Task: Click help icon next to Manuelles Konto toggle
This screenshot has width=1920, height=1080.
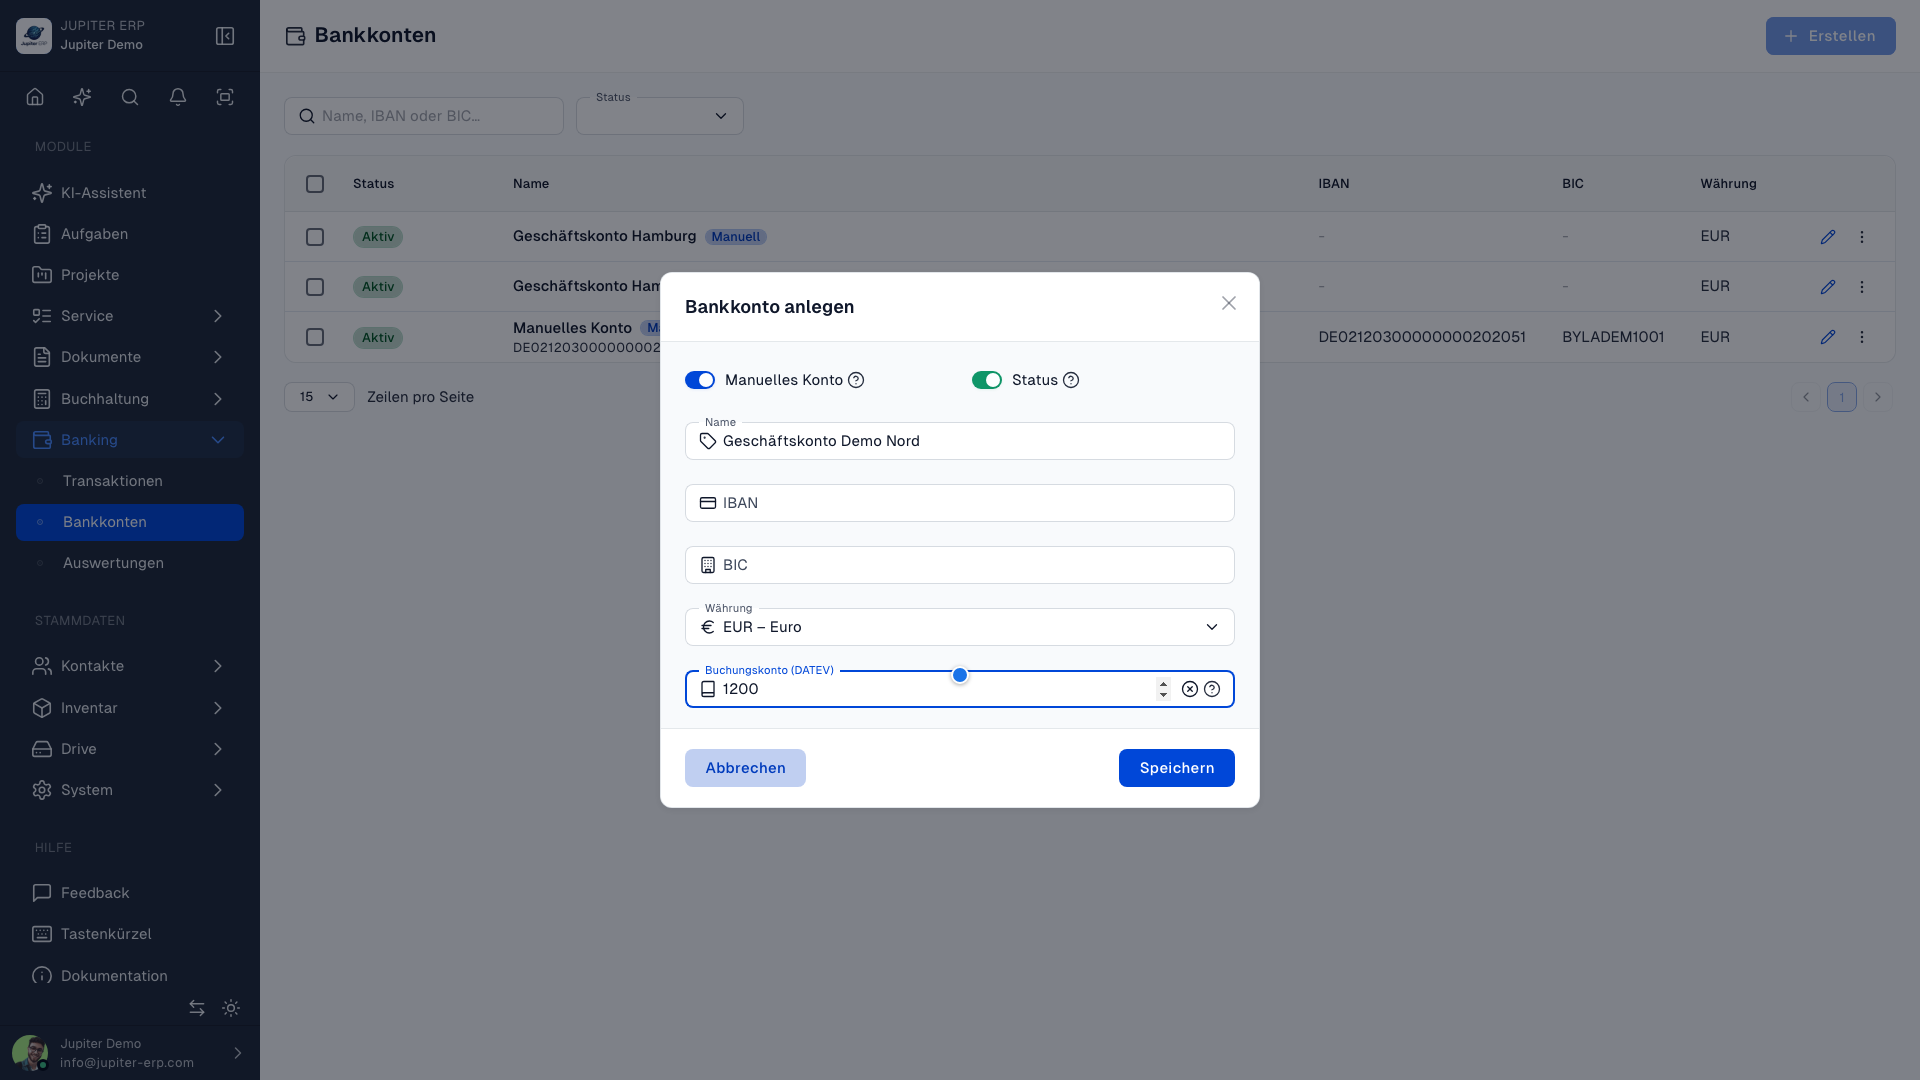Action: click(856, 380)
